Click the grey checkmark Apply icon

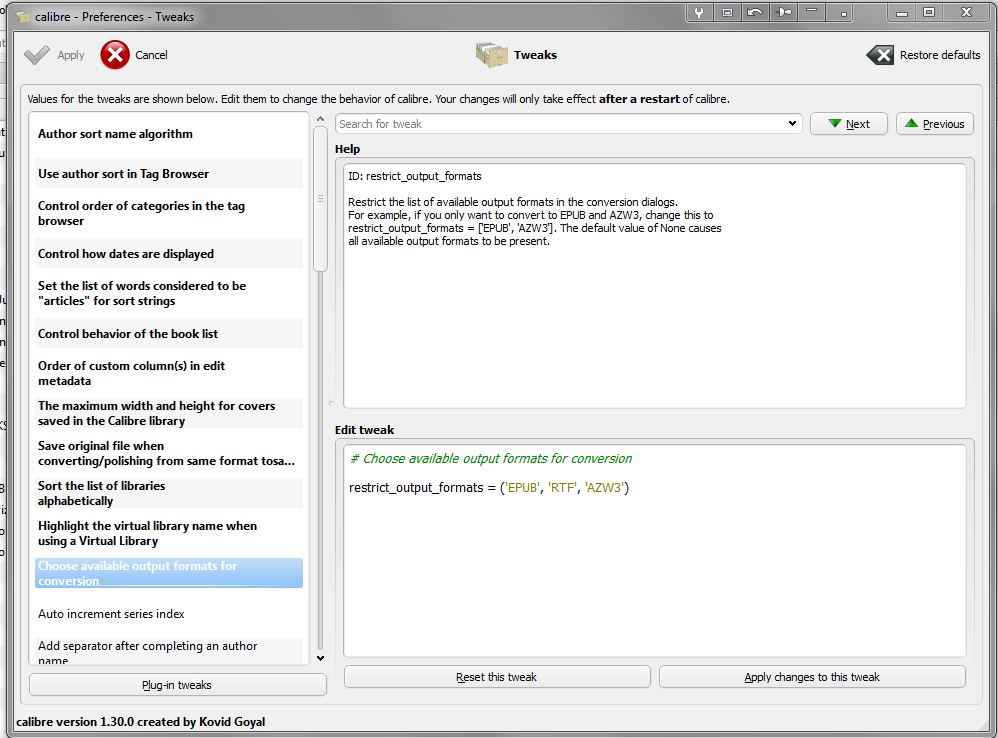click(x=36, y=55)
